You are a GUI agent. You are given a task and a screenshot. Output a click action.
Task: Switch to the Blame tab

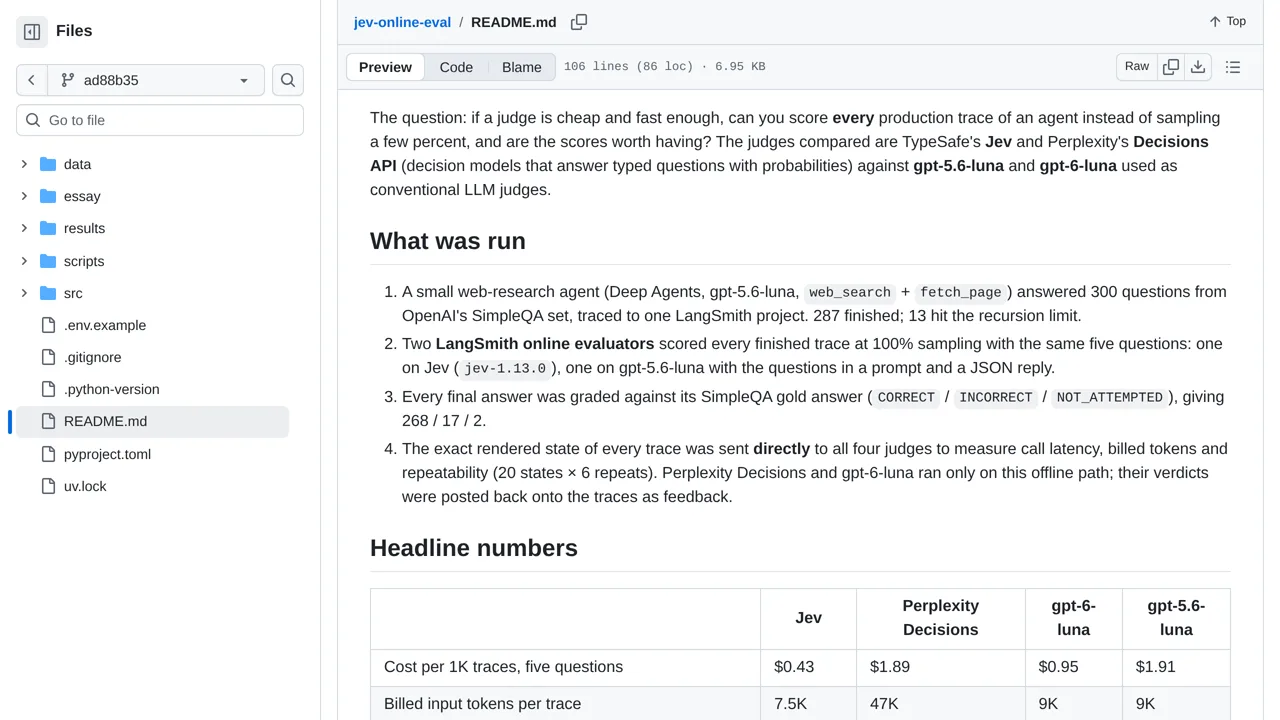(522, 67)
